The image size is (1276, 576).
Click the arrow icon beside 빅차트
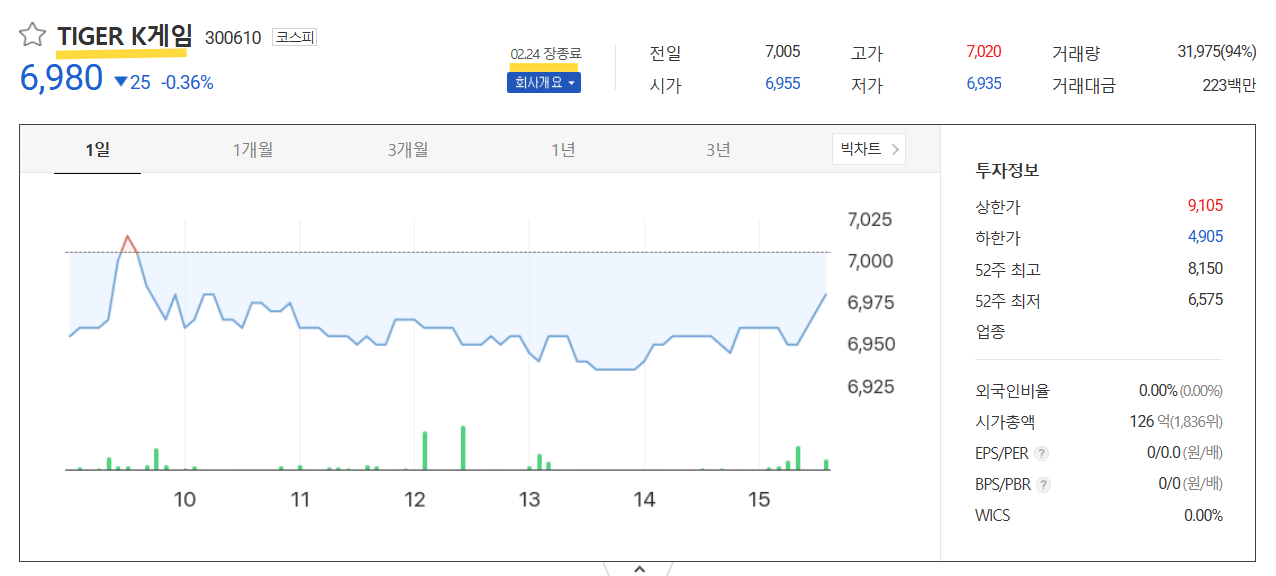point(897,148)
